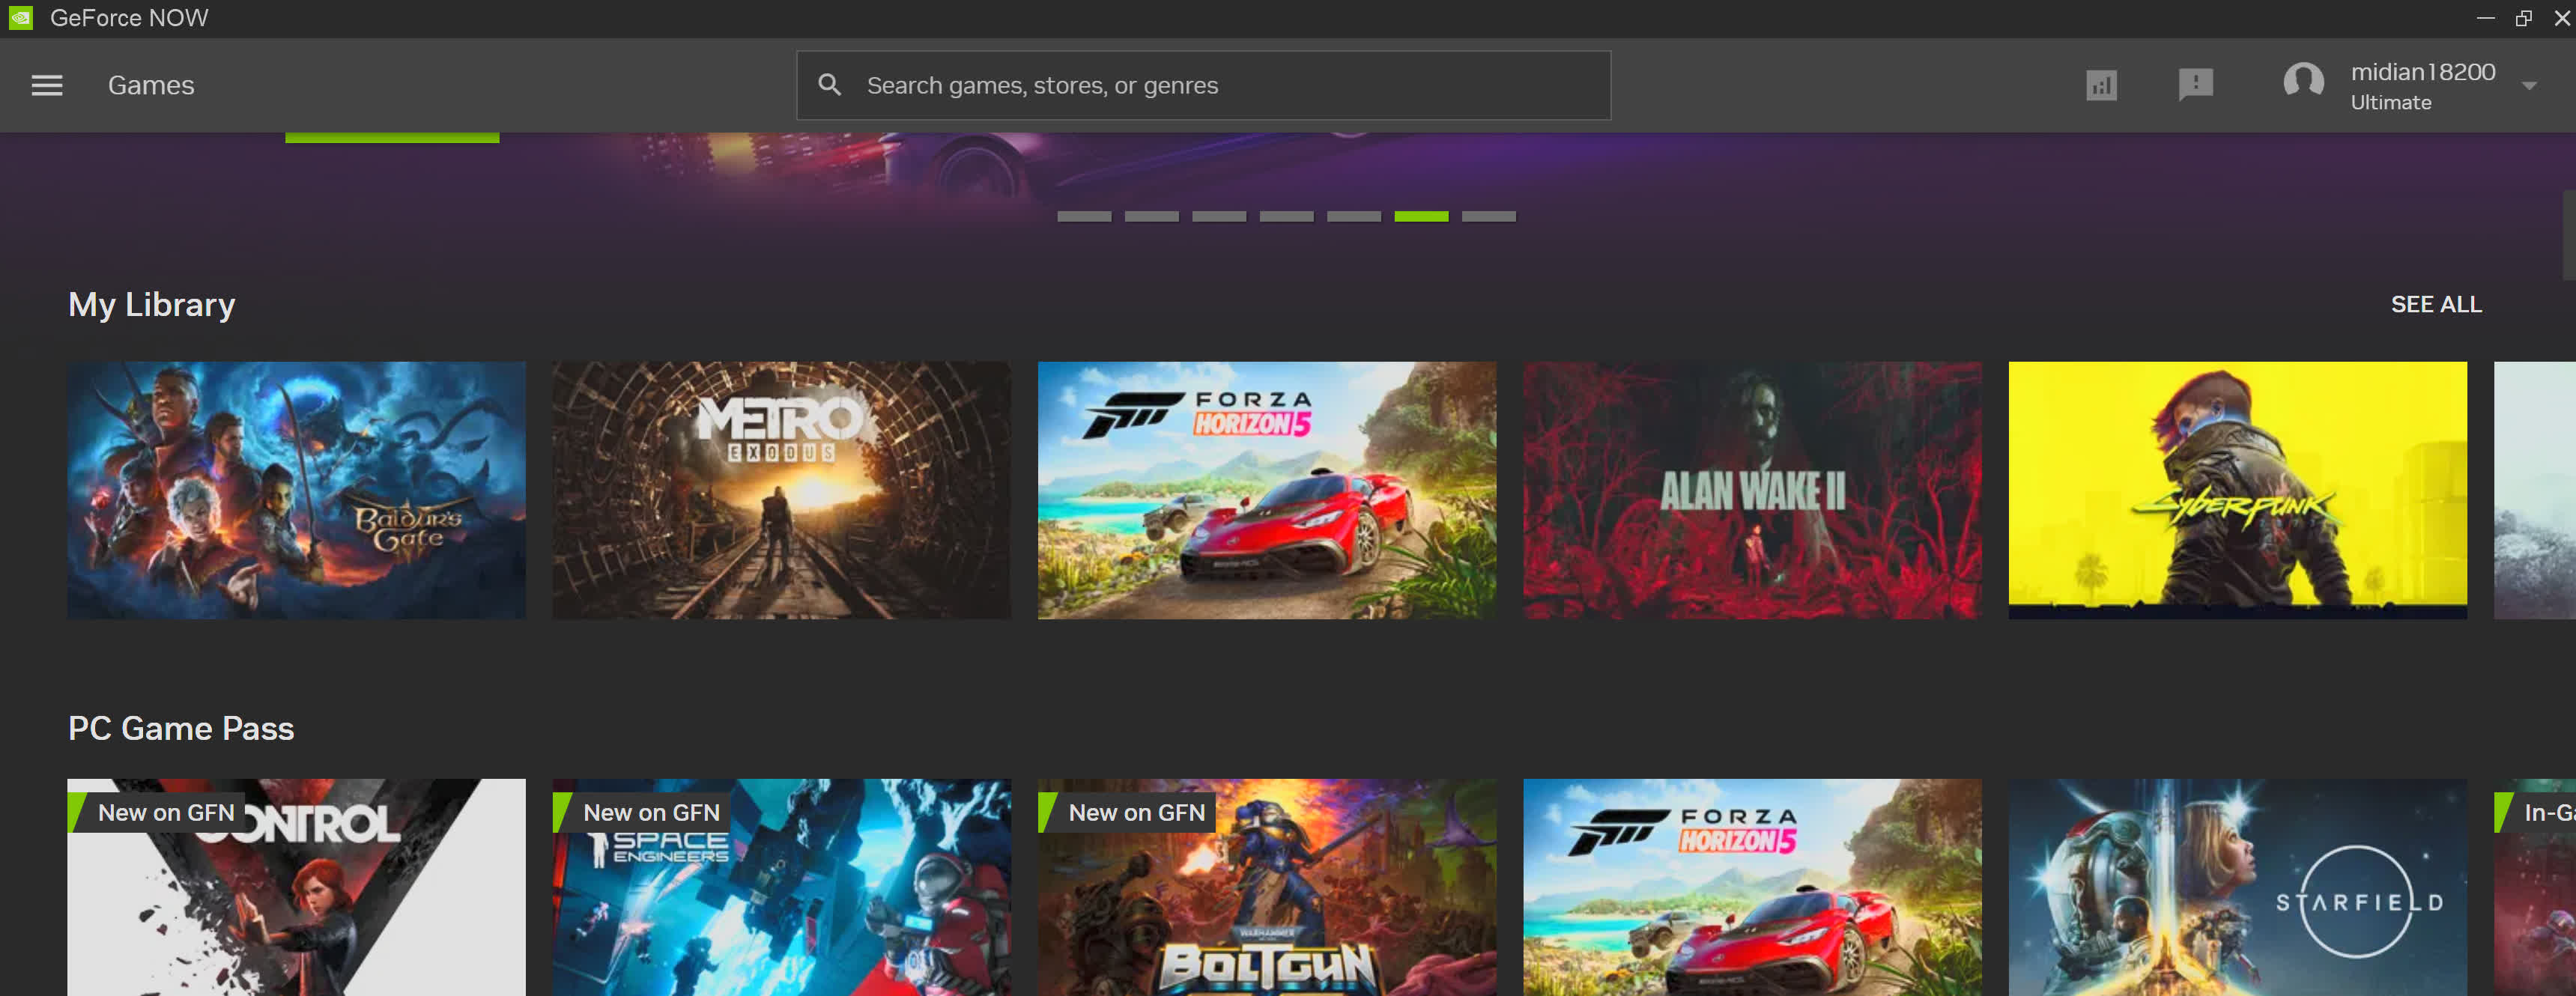Screen dimensions: 2576x996
Task: Select the first banner carousel indicator
Action: 1084,216
